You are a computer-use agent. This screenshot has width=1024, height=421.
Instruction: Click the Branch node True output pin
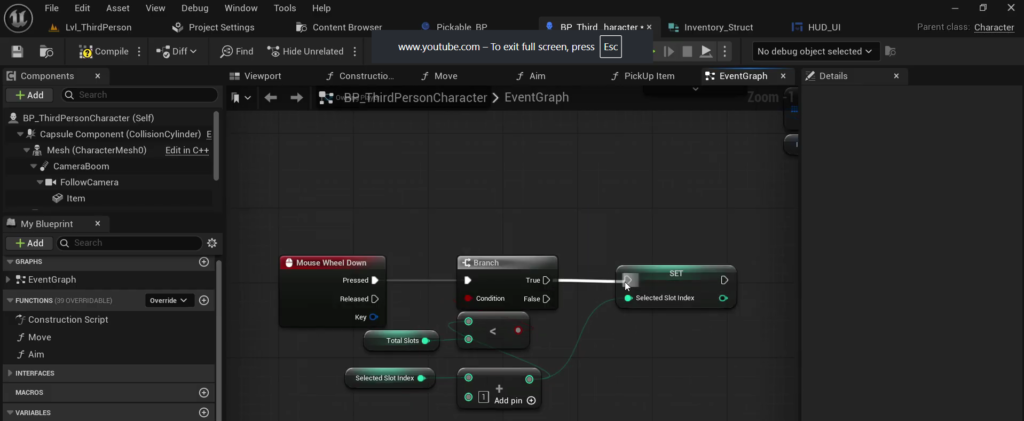point(547,280)
